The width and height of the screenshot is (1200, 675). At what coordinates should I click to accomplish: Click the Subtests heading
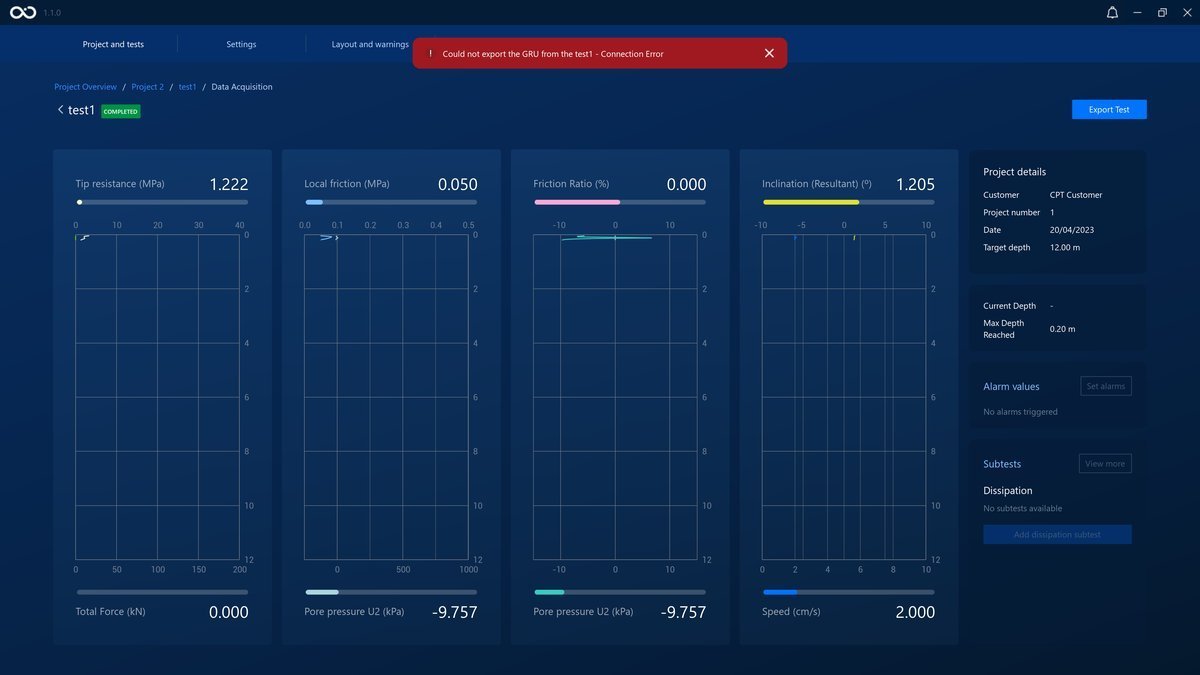click(x=1002, y=464)
